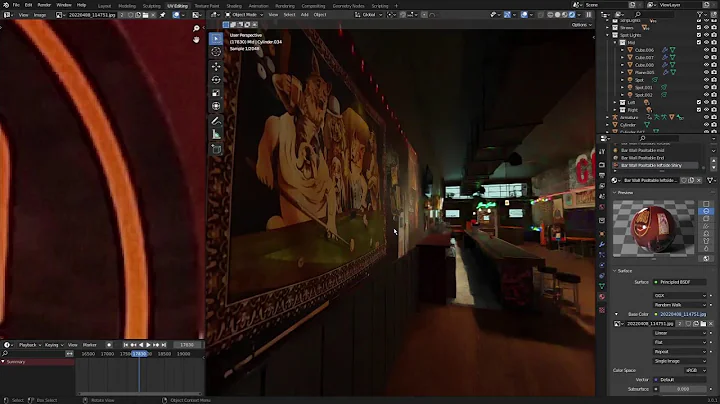Open sRGB color space dropdown
720x404 pixels.
click(695, 370)
